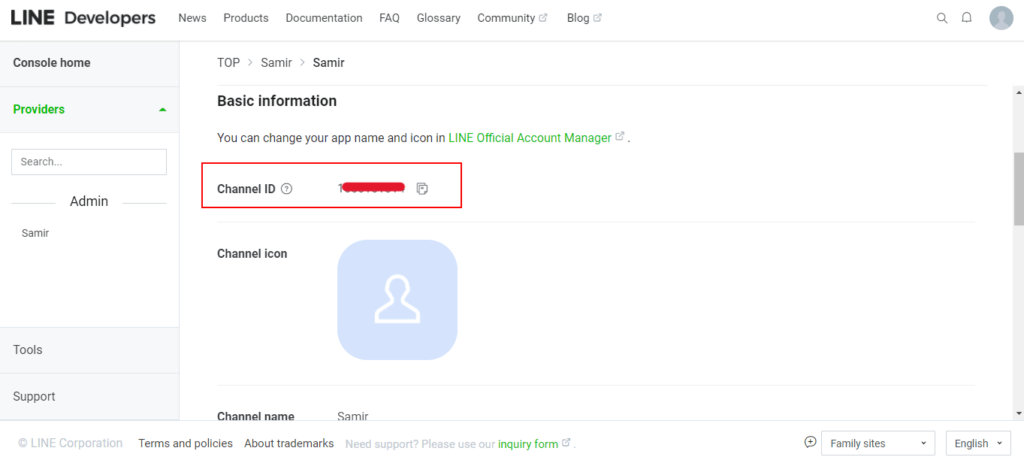The height and width of the screenshot is (460, 1024).
Task: Click the first Samir breadcrumb link
Action: point(276,63)
